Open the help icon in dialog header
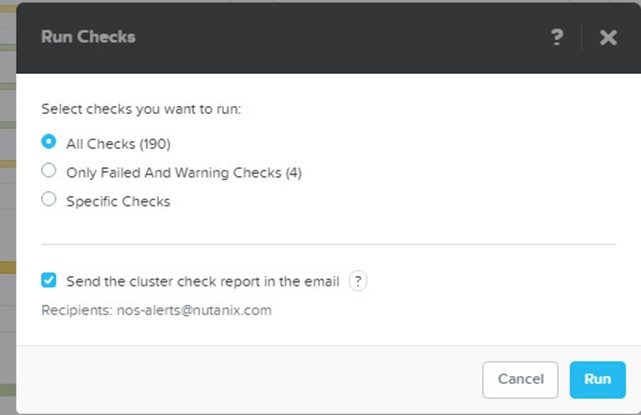The image size is (641, 415). tap(557, 37)
